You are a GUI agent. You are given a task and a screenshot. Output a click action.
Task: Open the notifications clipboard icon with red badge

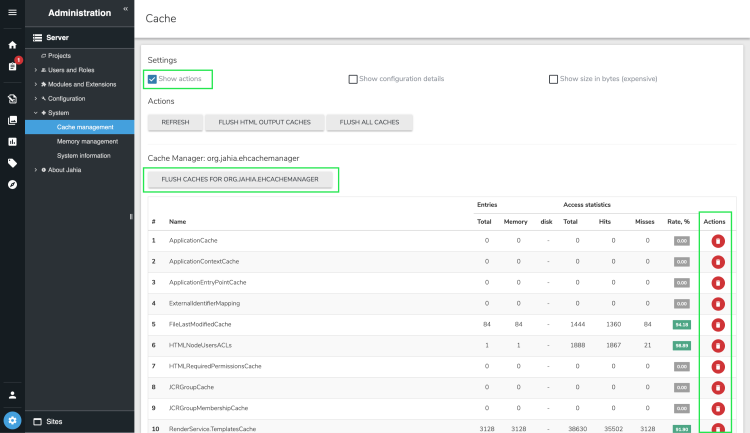(x=12, y=65)
